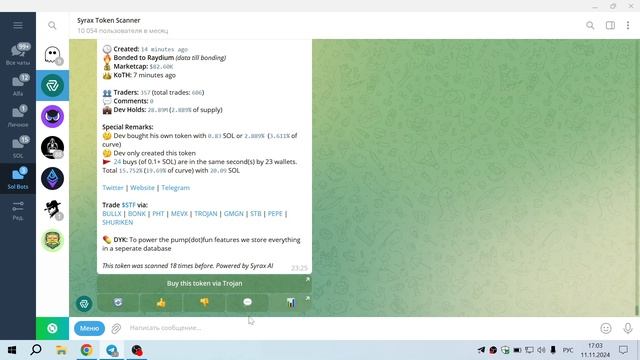Click the volume tray icon

tap(541, 350)
